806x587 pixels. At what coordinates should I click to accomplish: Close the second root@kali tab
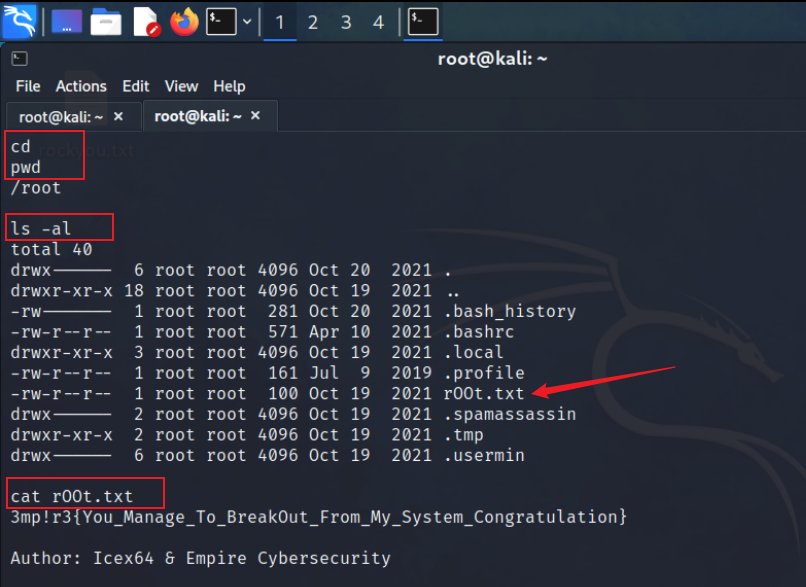pos(255,117)
